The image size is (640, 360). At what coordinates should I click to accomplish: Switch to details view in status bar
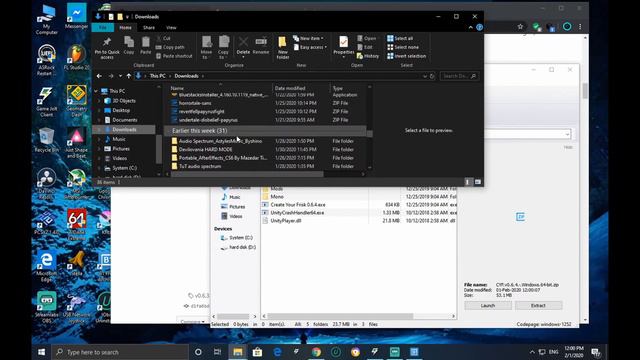(x=468, y=182)
